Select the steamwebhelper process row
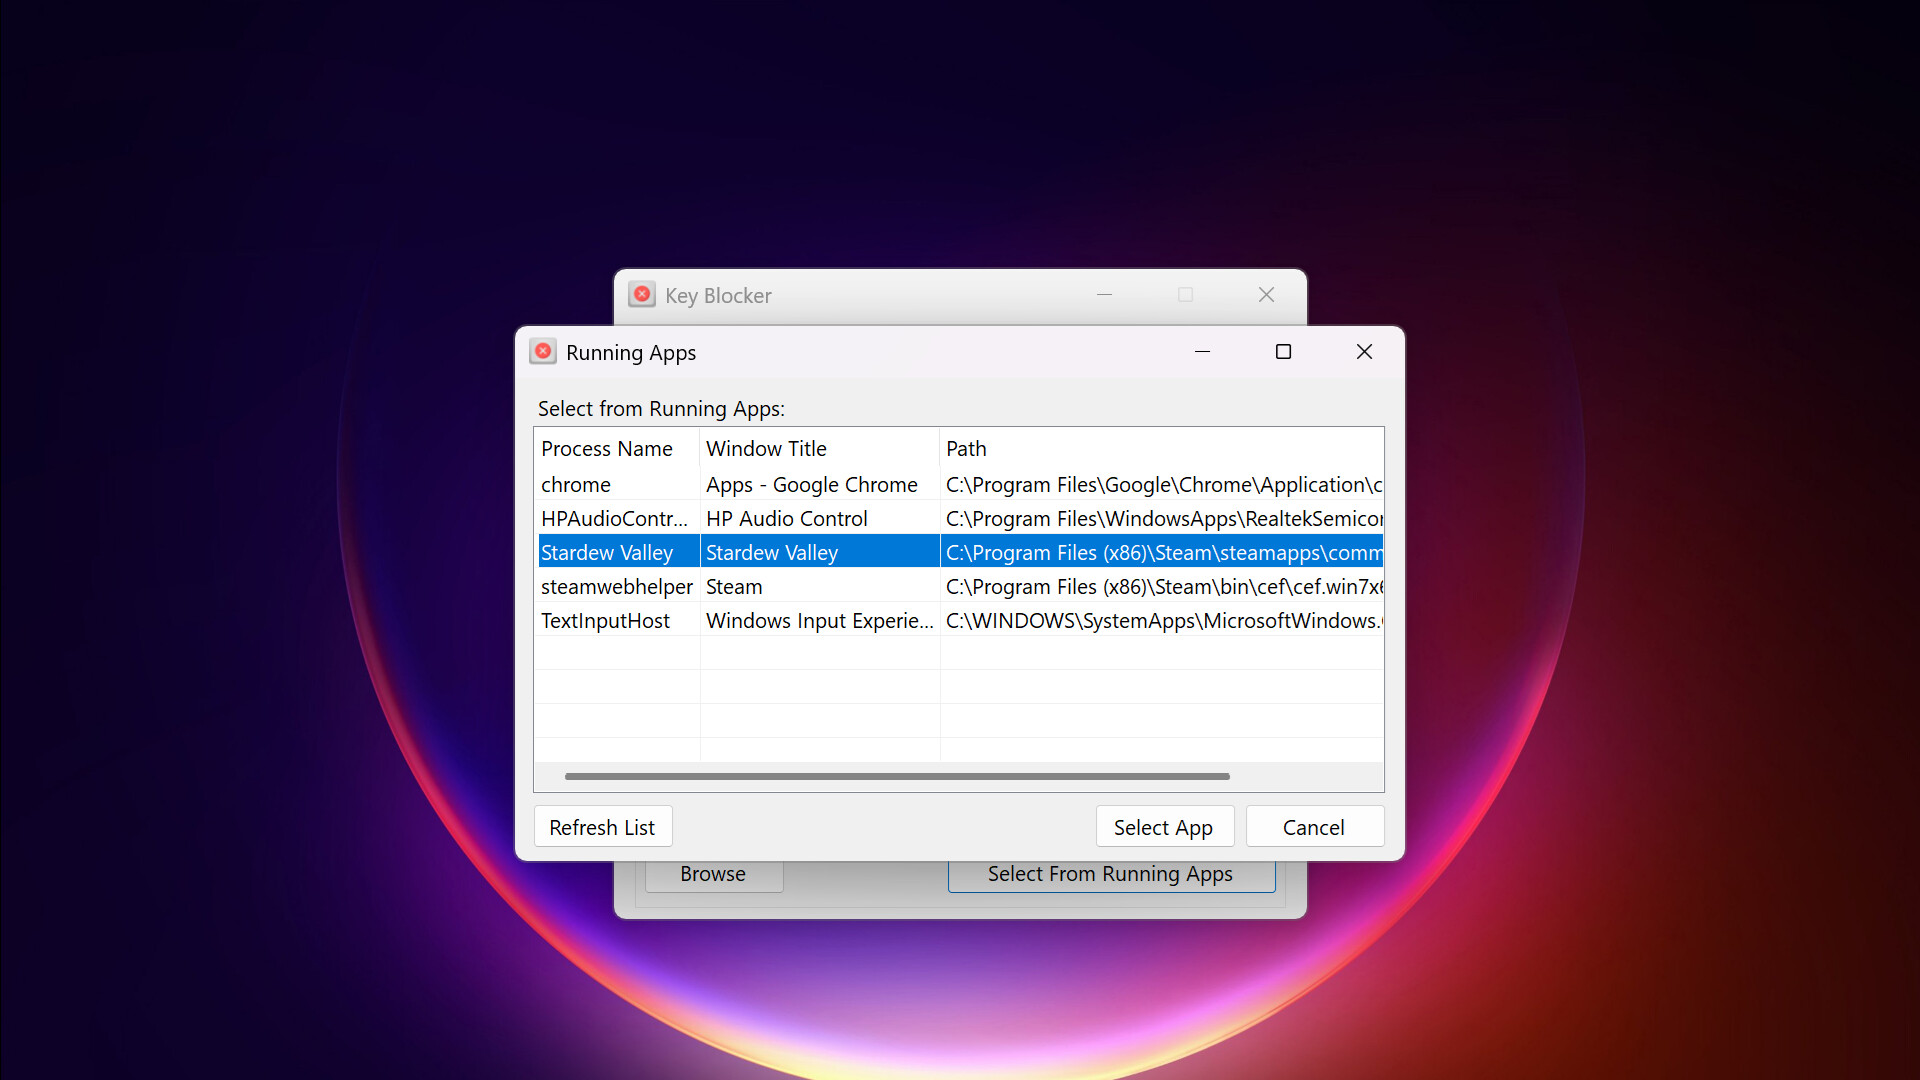 pyautogui.click(x=616, y=586)
